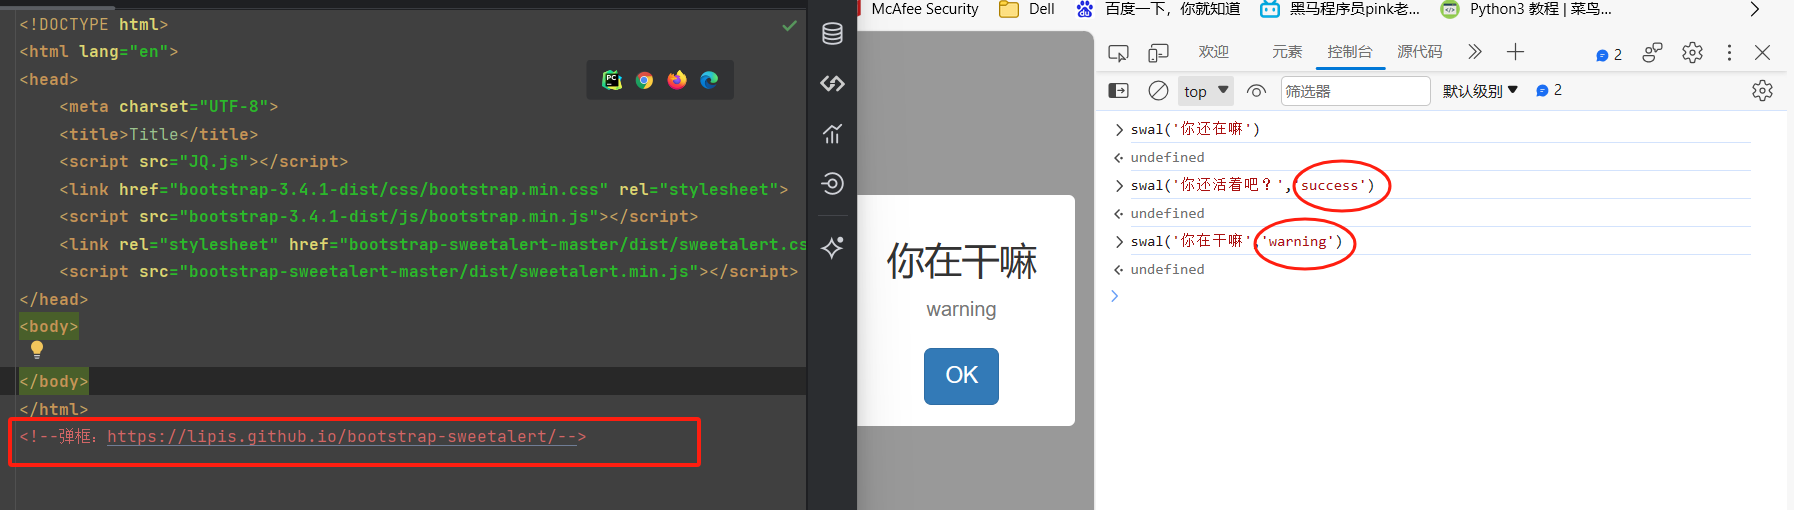Open preview in Firefox browser icon
The height and width of the screenshot is (510, 1794).
[x=677, y=80]
